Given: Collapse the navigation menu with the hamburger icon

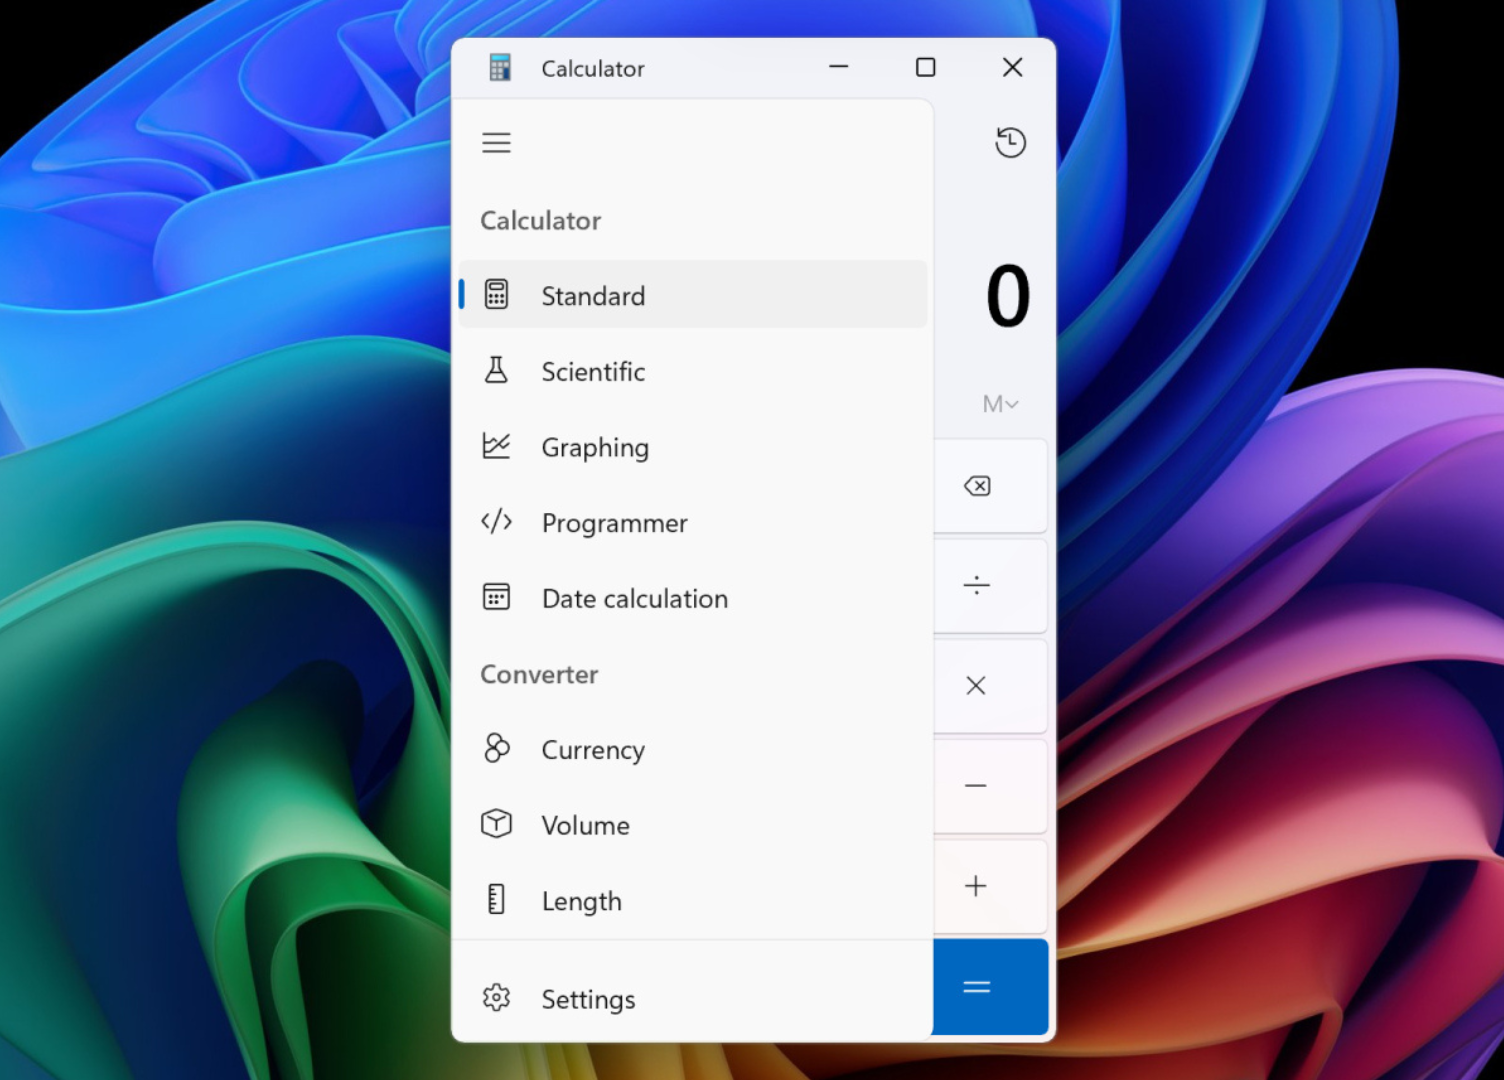Looking at the screenshot, I should click(496, 143).
